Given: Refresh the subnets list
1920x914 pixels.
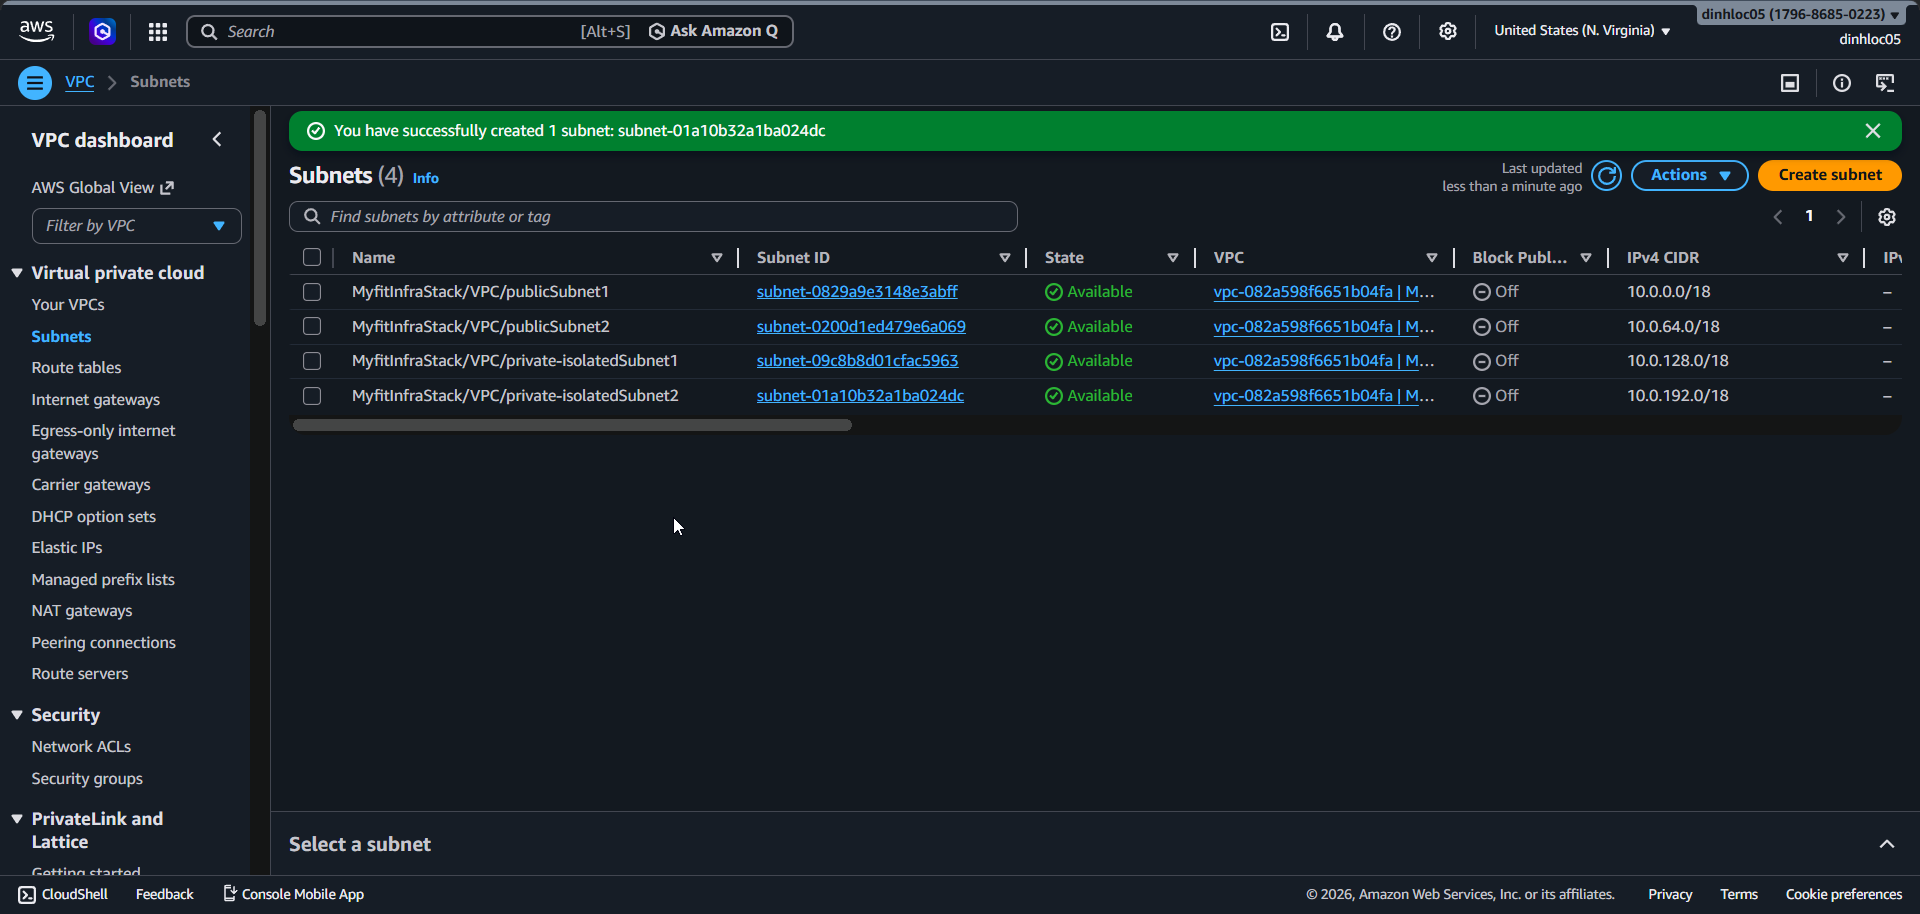Looking at the screenshot, I should [x=1607, y=175].
